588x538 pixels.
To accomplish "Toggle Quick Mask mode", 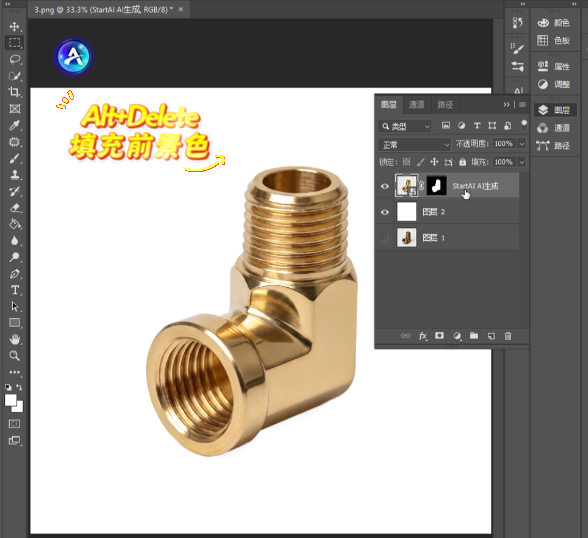I will point(14,424).
